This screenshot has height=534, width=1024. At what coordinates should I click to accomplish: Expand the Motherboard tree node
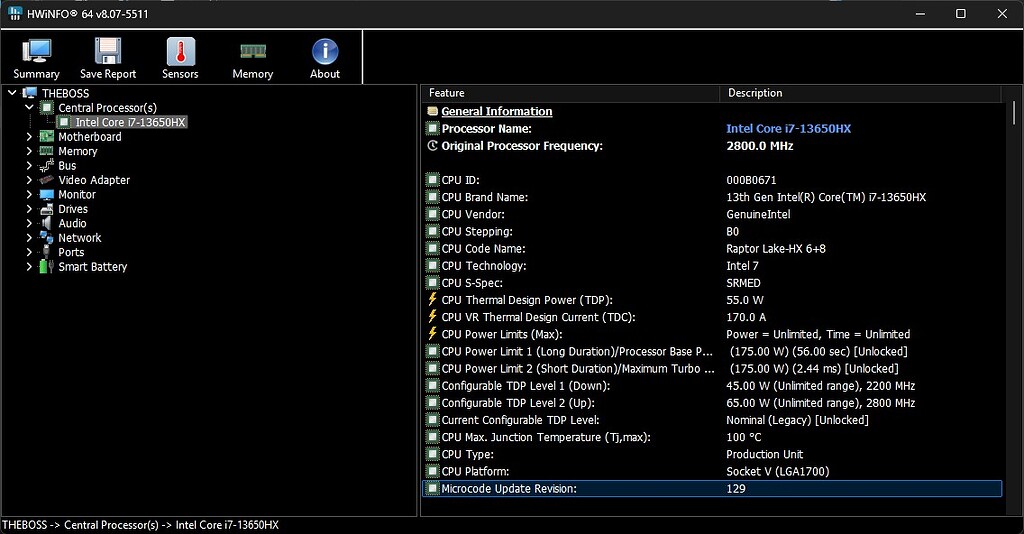click(x=29, y=136)
